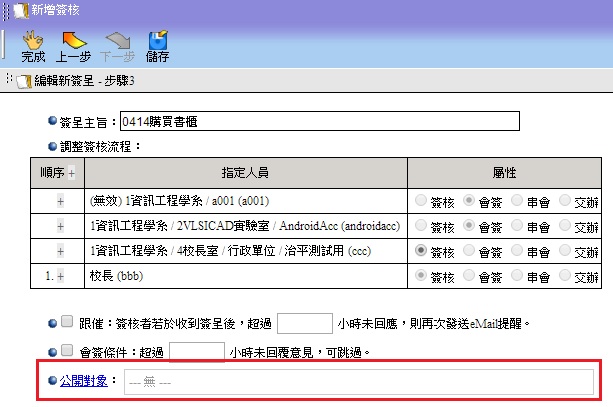Click the 下一步 (Next step) icon
Viewport: 613px width, 407px height.
click(117, 45)
